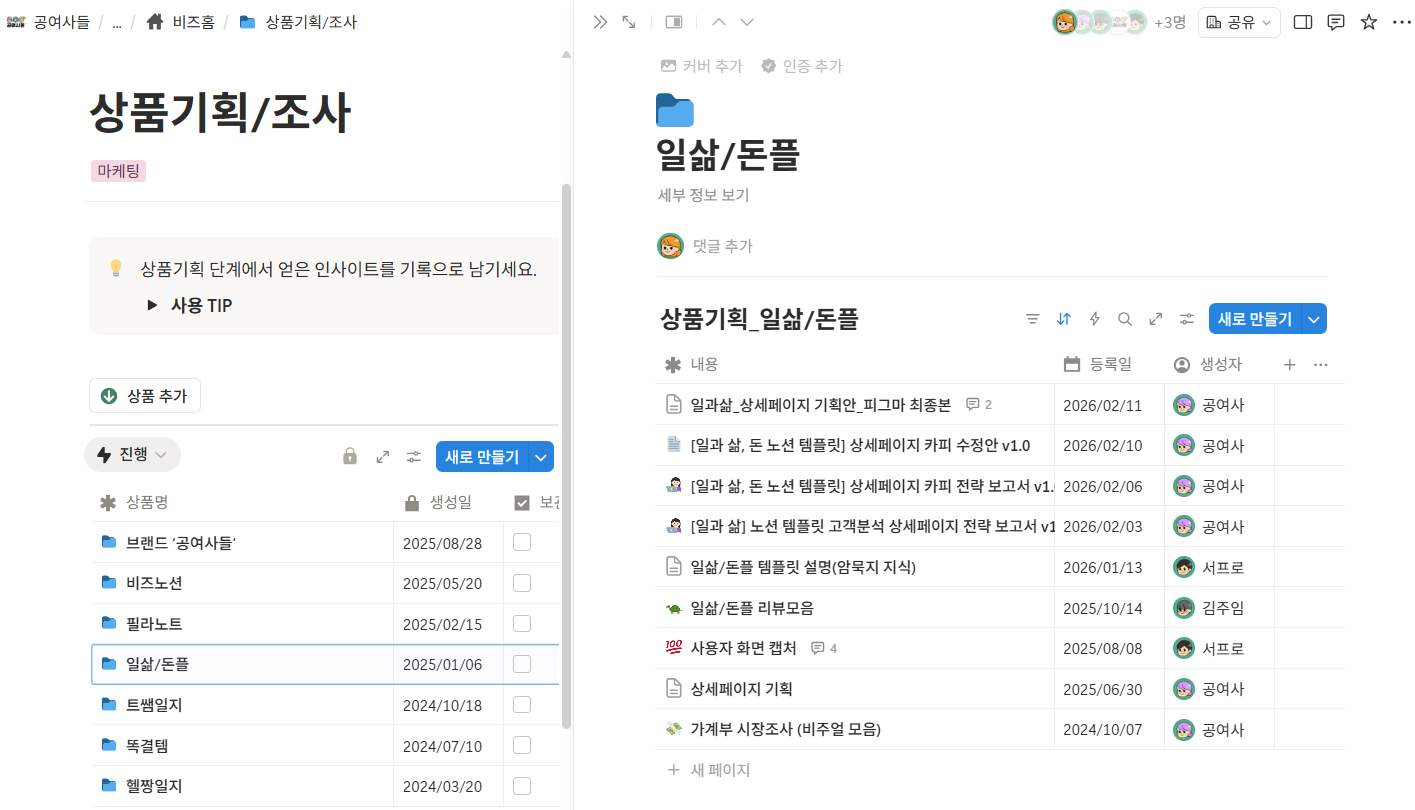Open column options three dots beside plus
The image size is (1415, 810).
click(1321, 365)
